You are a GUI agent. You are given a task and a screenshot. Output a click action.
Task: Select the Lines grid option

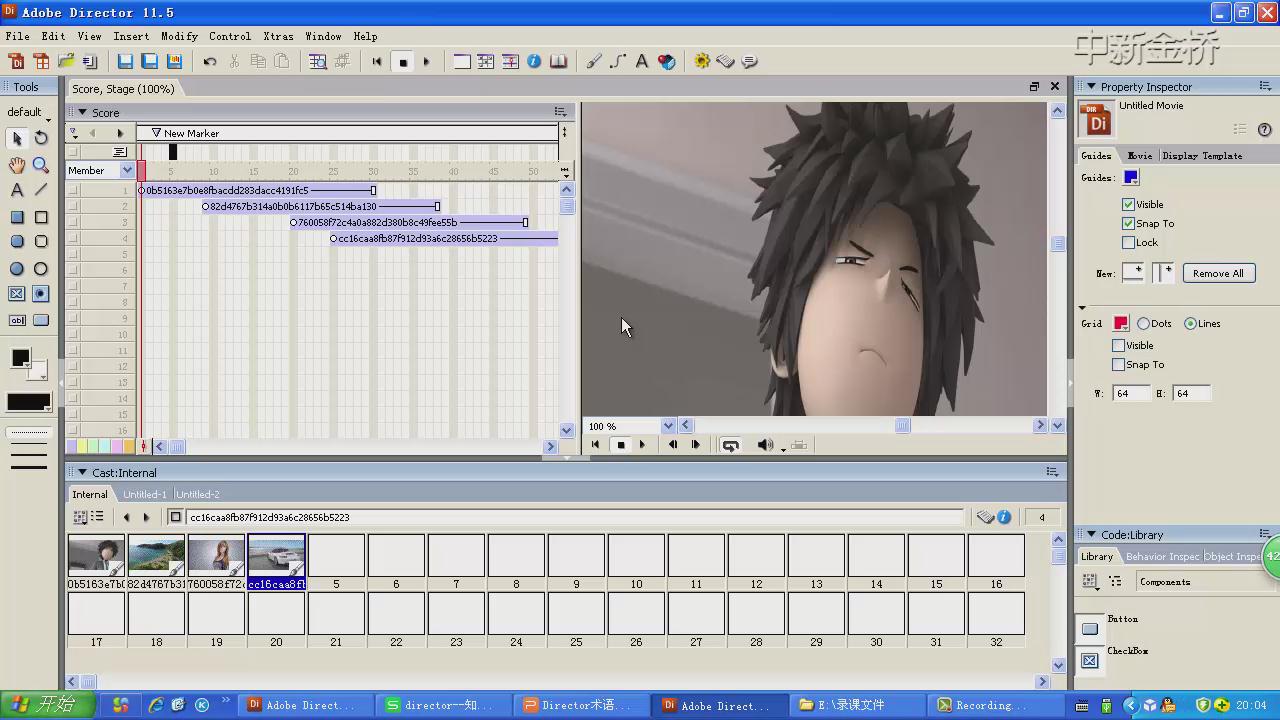point(1190,323)
